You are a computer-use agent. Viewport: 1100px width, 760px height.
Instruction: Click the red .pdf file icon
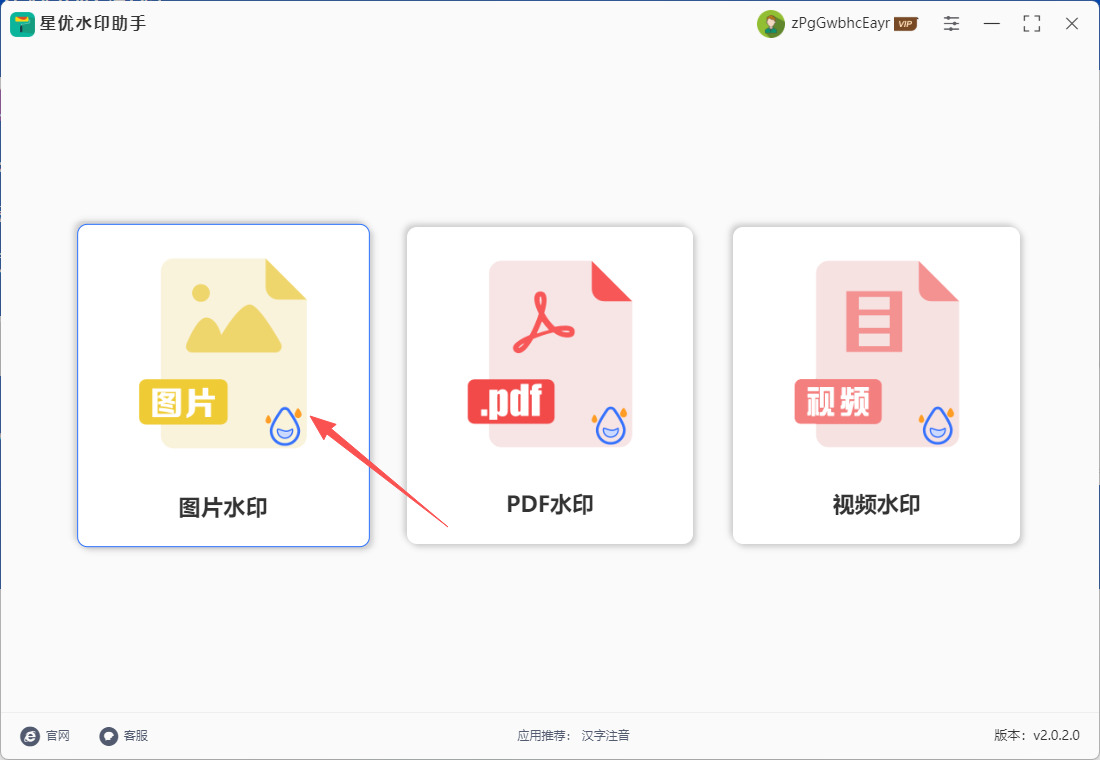(x=550, y=354)
